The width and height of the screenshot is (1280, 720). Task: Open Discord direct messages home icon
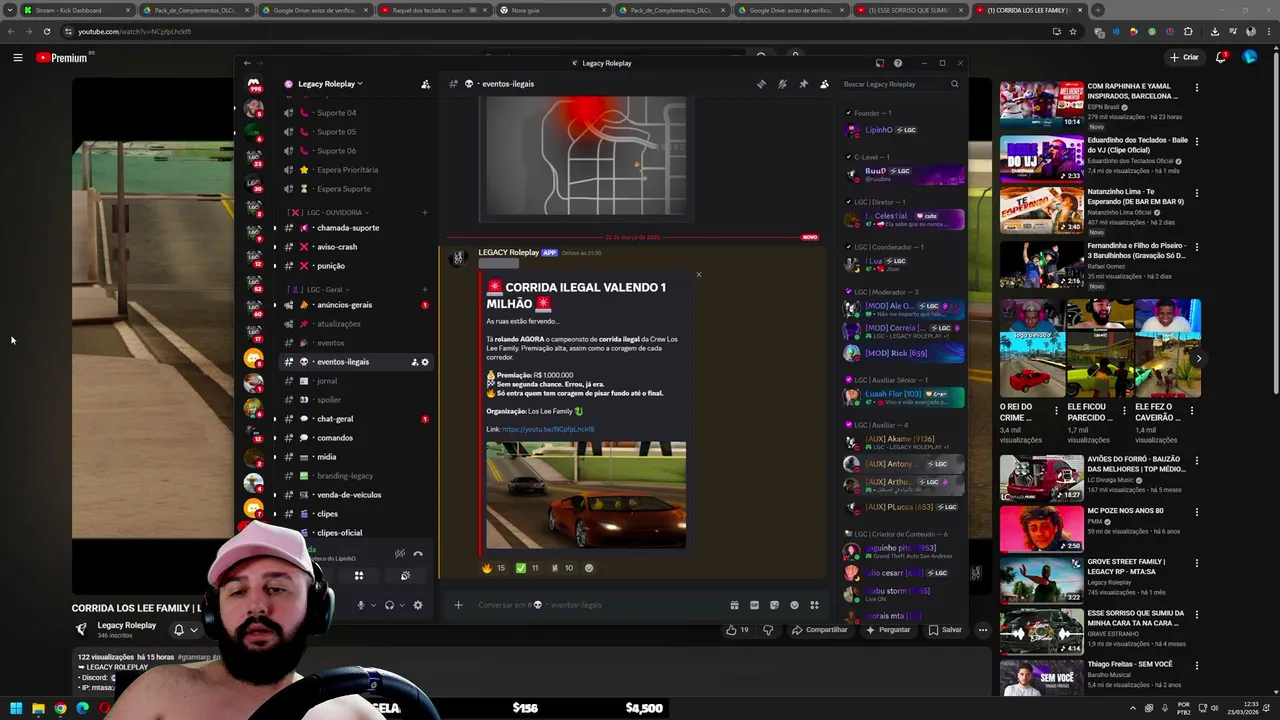click(x=254, y=84)
